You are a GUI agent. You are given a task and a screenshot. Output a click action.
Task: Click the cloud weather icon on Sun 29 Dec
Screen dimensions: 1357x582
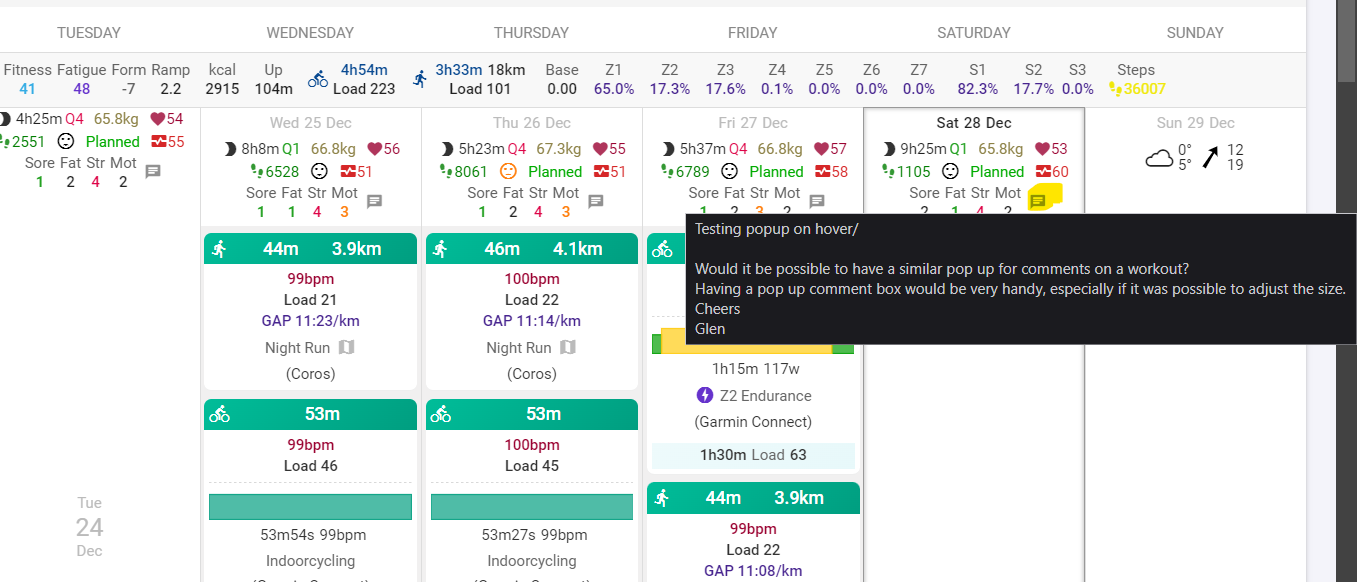1159,158
